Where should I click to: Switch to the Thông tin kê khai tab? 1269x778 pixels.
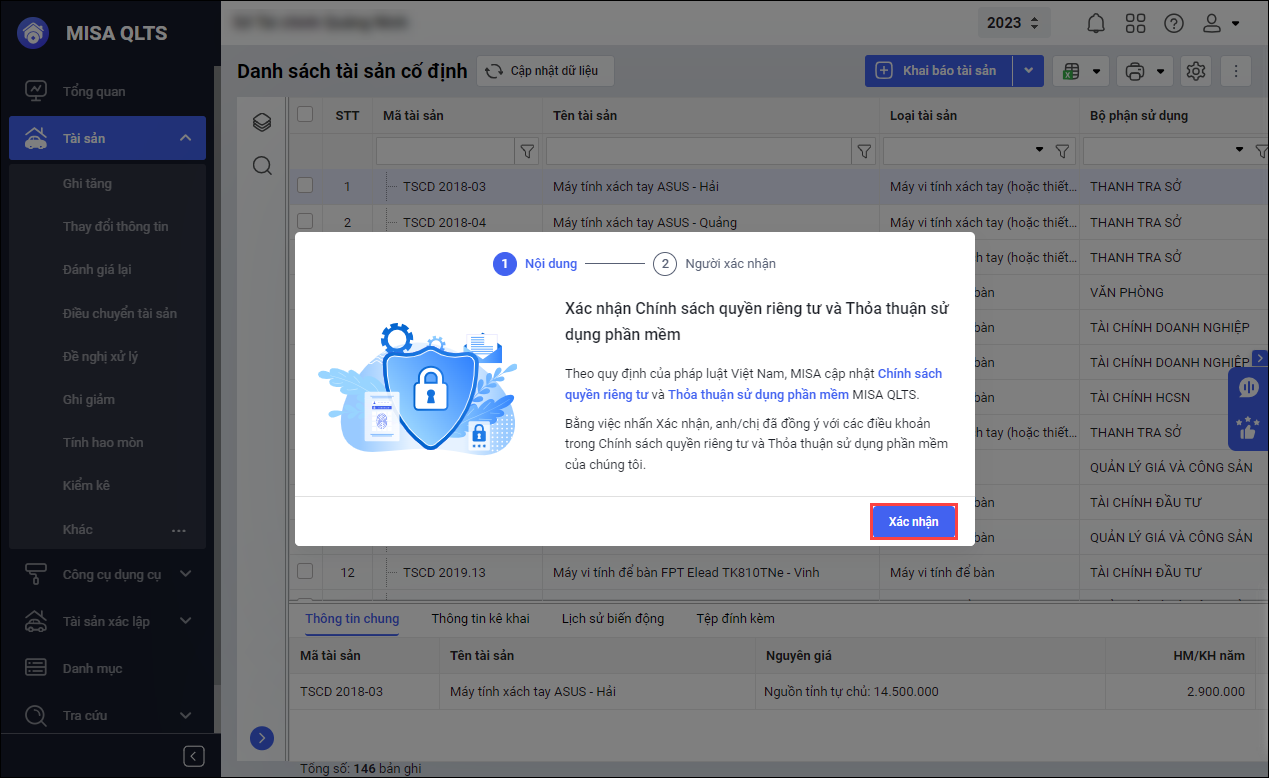click(x=480, y=619)
